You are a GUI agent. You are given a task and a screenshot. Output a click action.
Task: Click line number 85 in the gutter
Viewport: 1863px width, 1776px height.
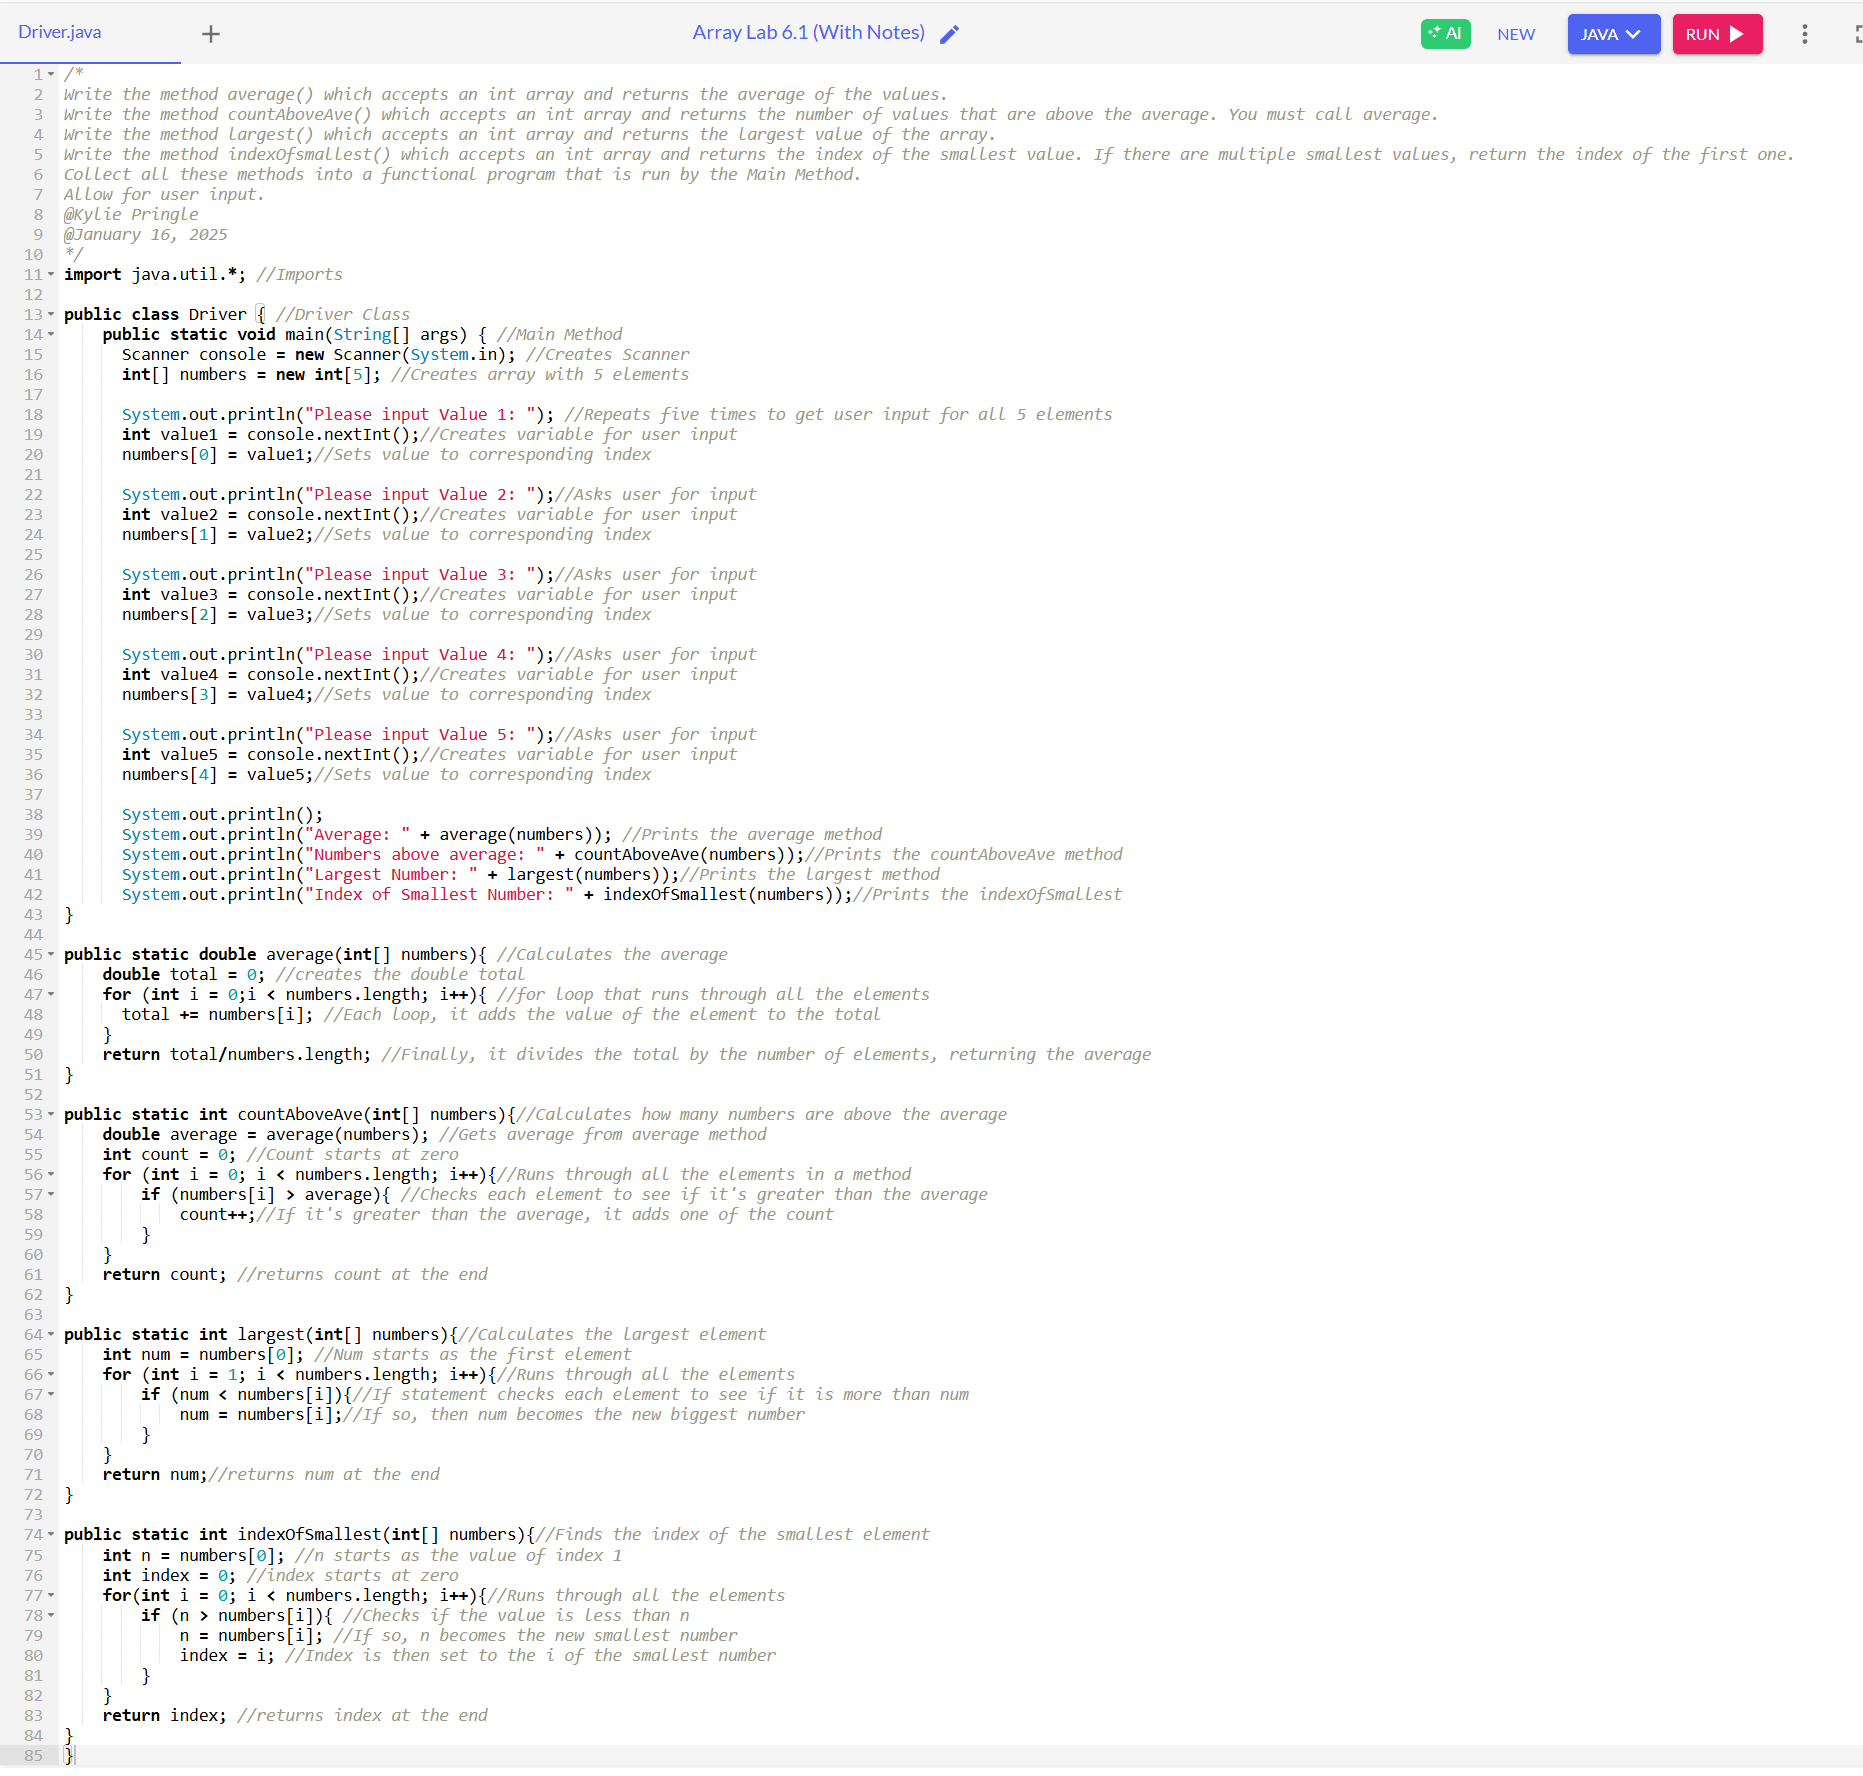coord(33,1755)
